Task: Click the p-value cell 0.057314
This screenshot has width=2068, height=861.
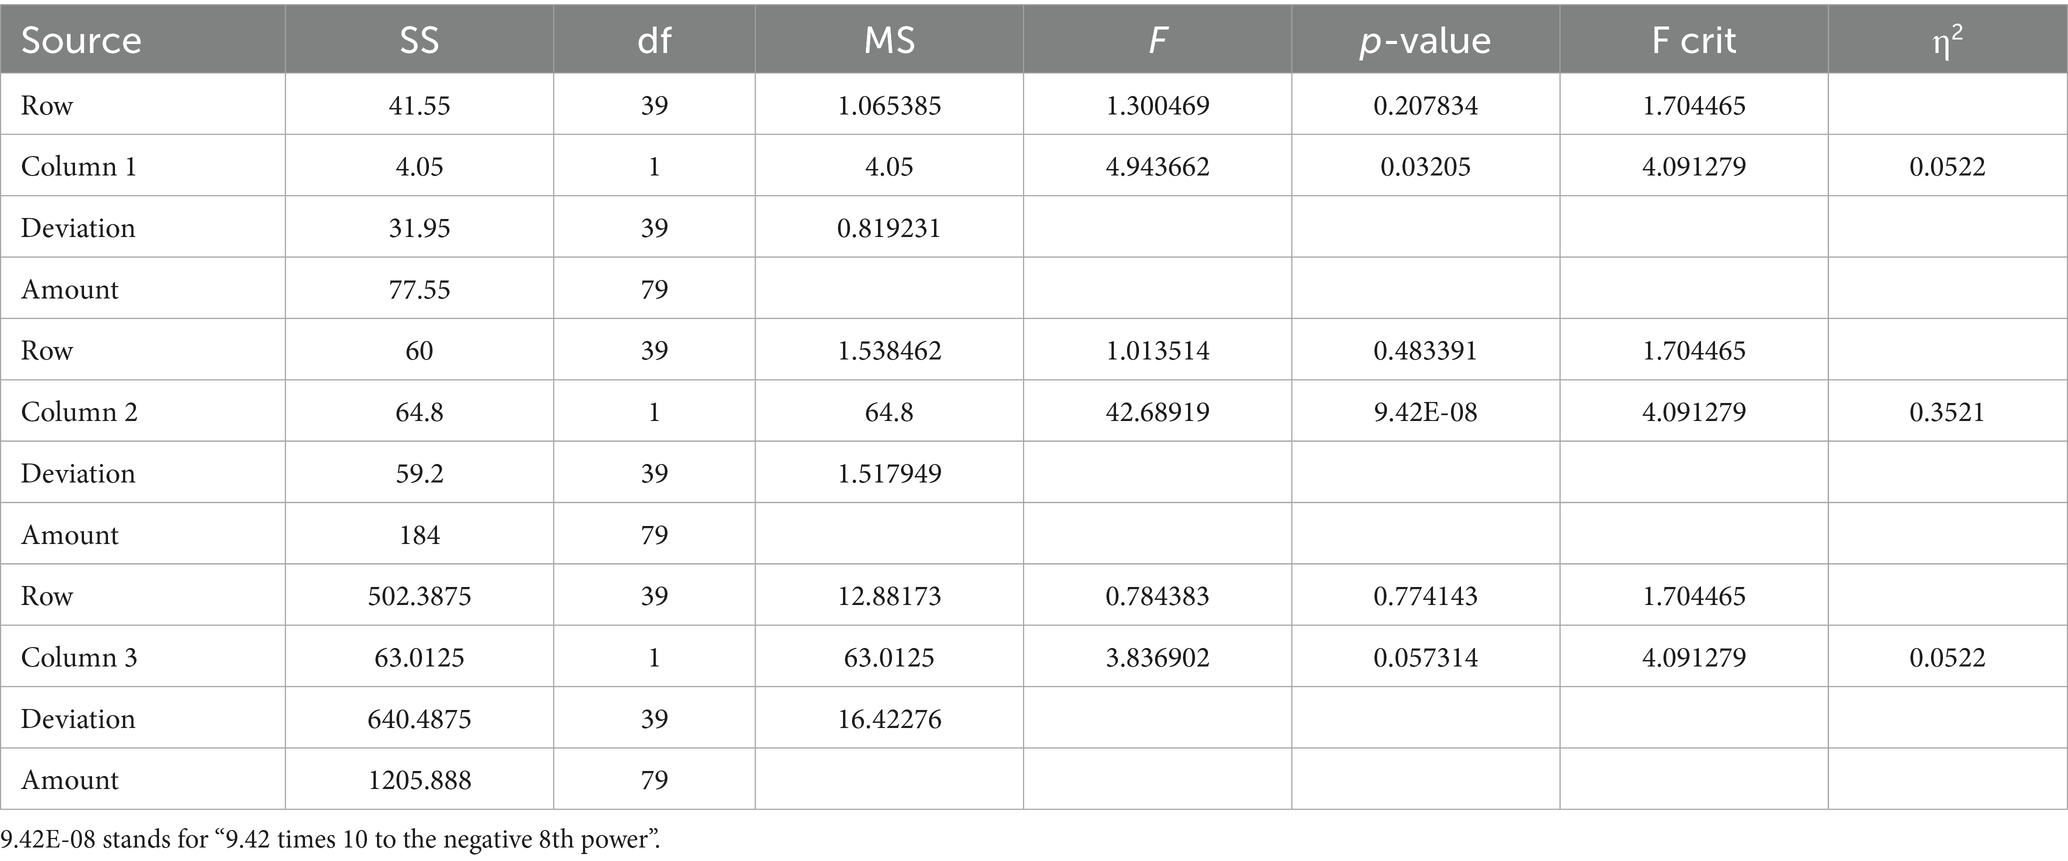Action: click(x=1425, y=657)
